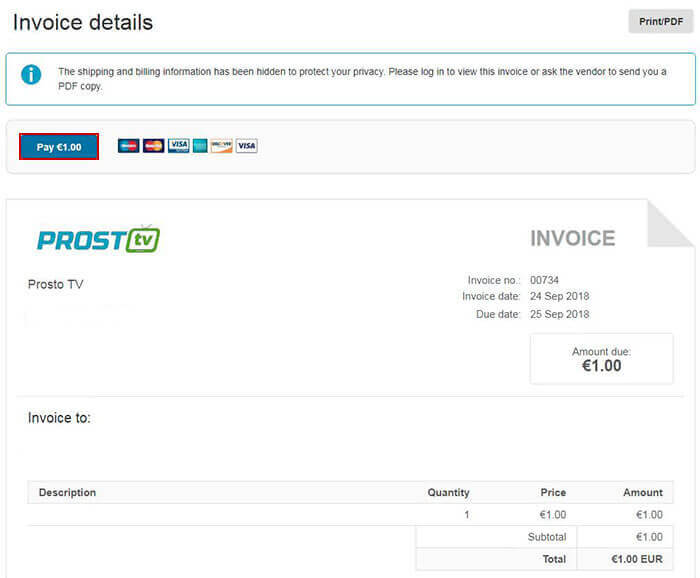Click the American Express card icon
Image resolution: width=700 pixels, height=578 pixels.
coord(200,146)
